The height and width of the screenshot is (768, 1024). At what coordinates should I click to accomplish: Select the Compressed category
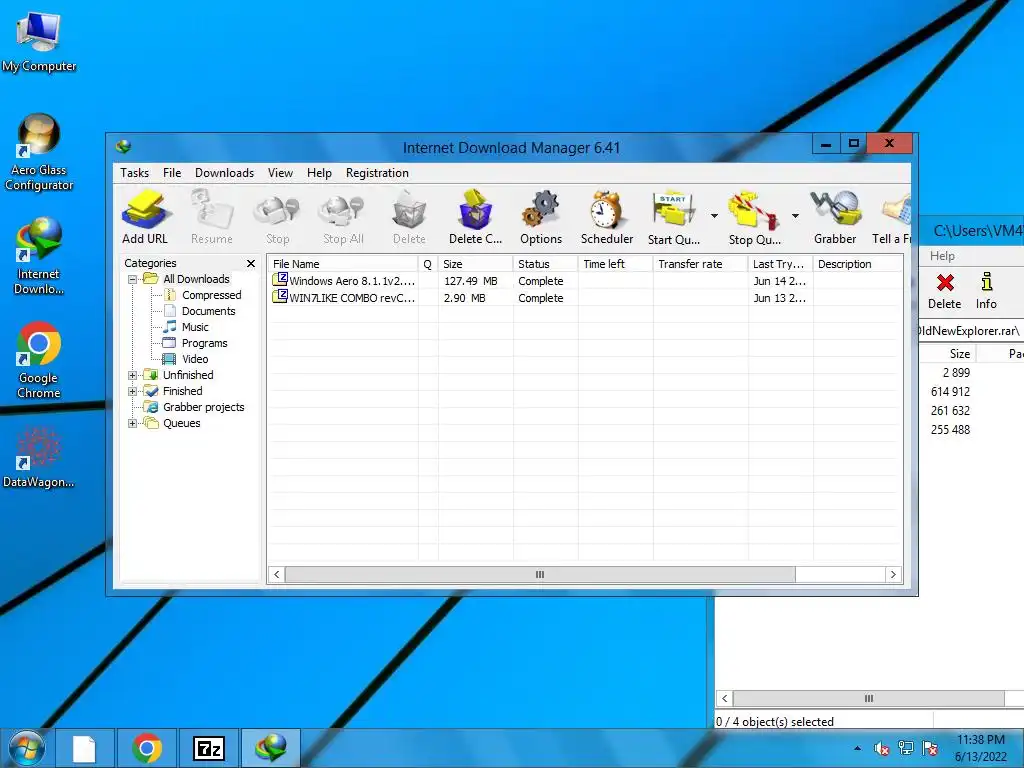pyautogui.click(x=212, y=295)
